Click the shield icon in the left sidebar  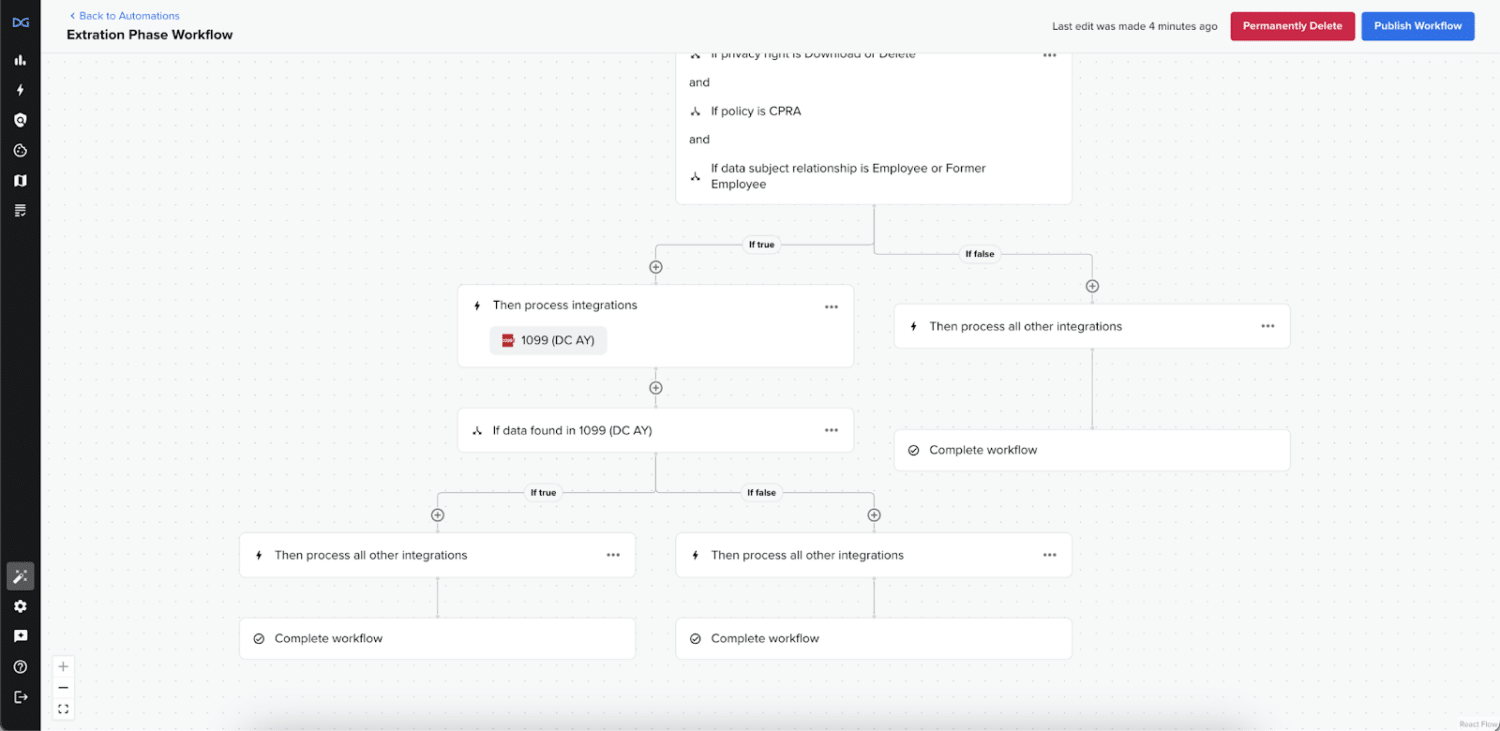20,120
